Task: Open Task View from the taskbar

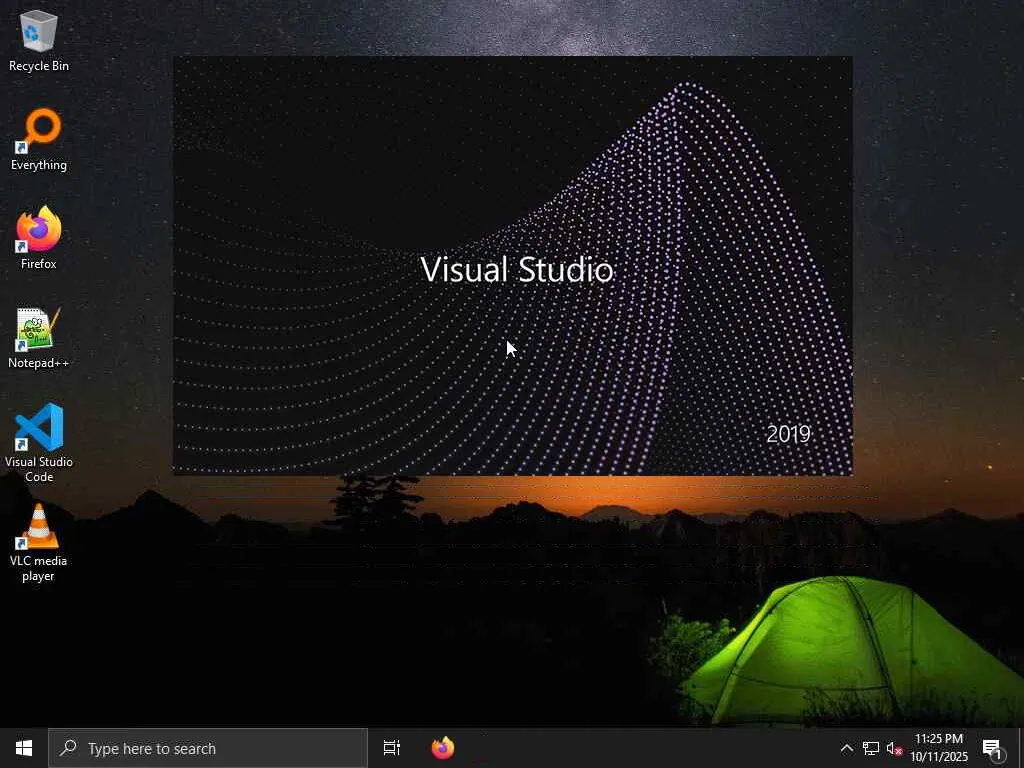Action: pyautogui.click(x=392, y=748)
